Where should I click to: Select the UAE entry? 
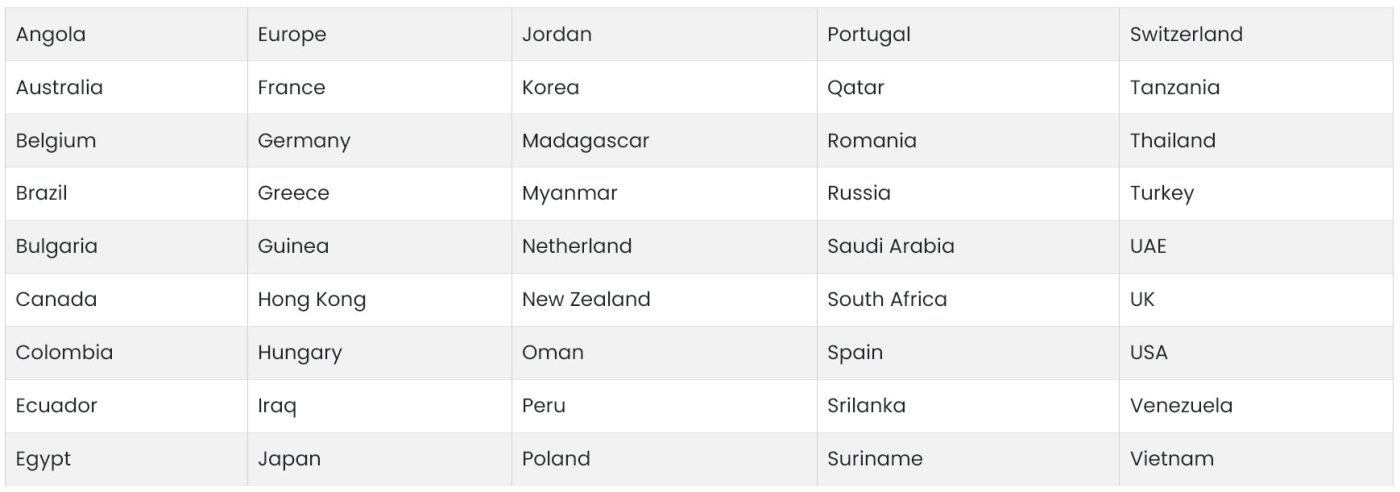coord(1148,246)
